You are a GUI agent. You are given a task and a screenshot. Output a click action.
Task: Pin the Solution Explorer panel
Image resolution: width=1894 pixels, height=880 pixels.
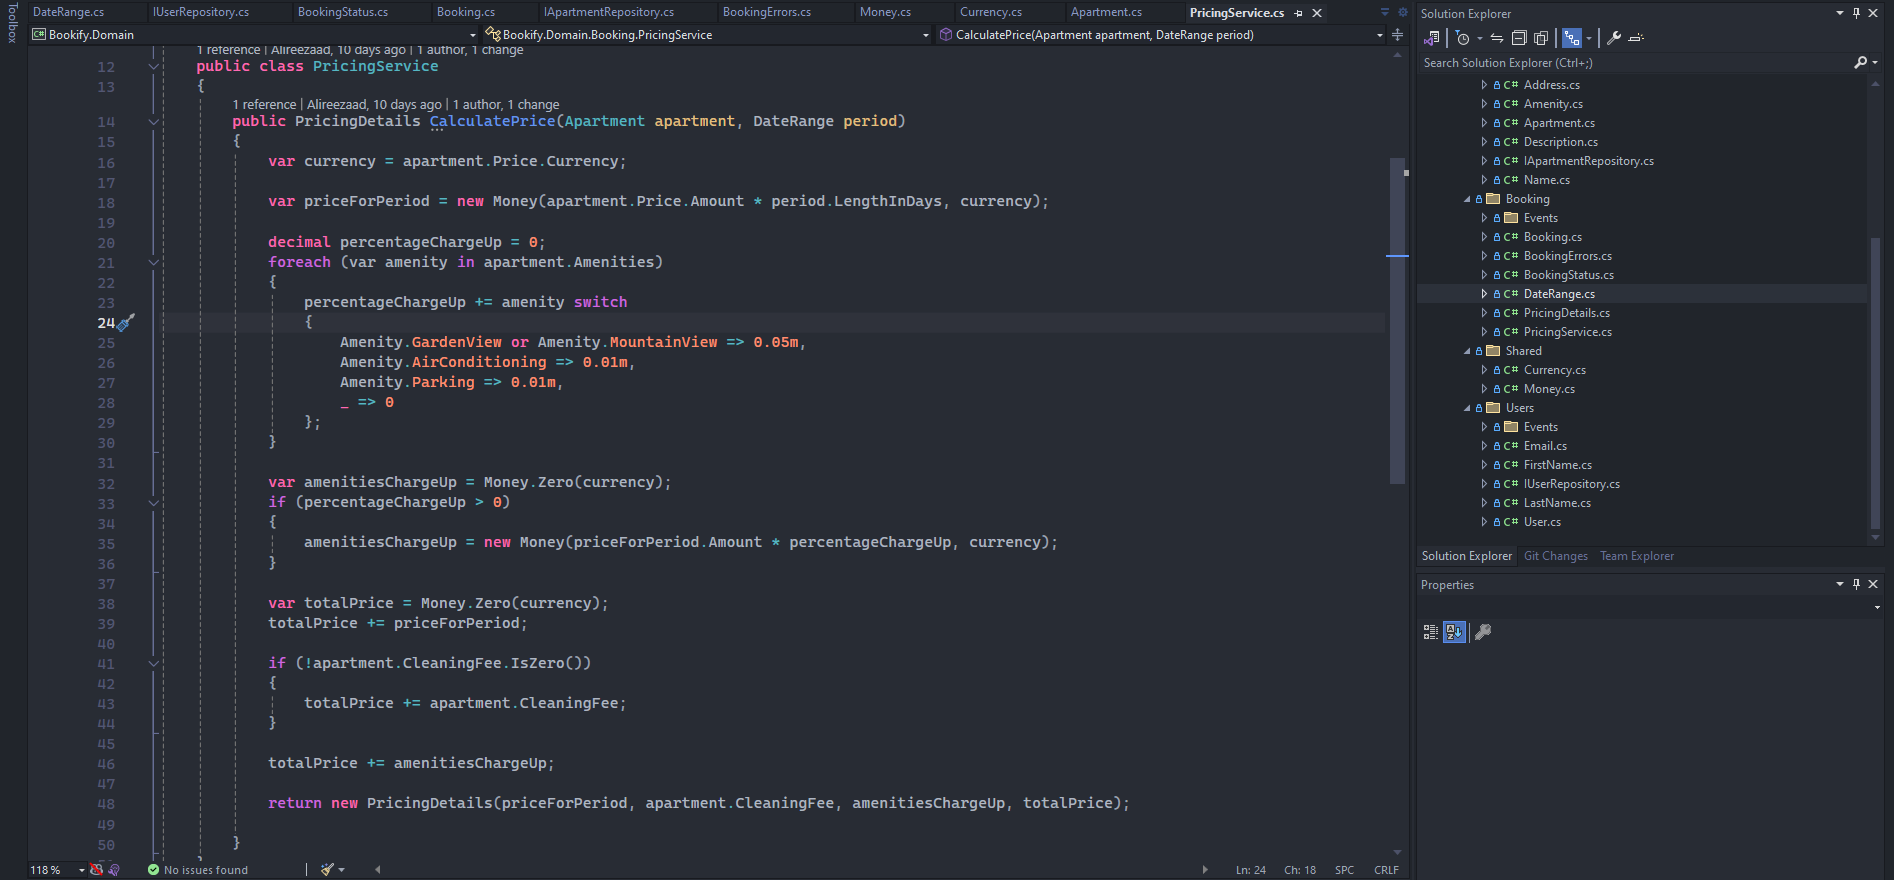[x=1857, y=13]
